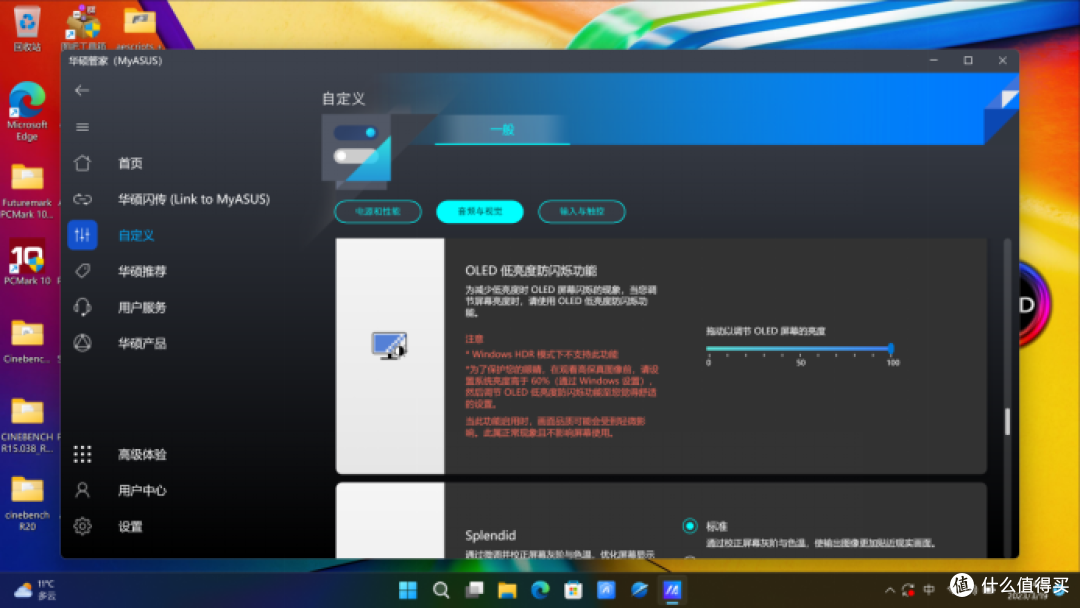
Task: Select the 标准 Splendid radio option
Action: 689,526
